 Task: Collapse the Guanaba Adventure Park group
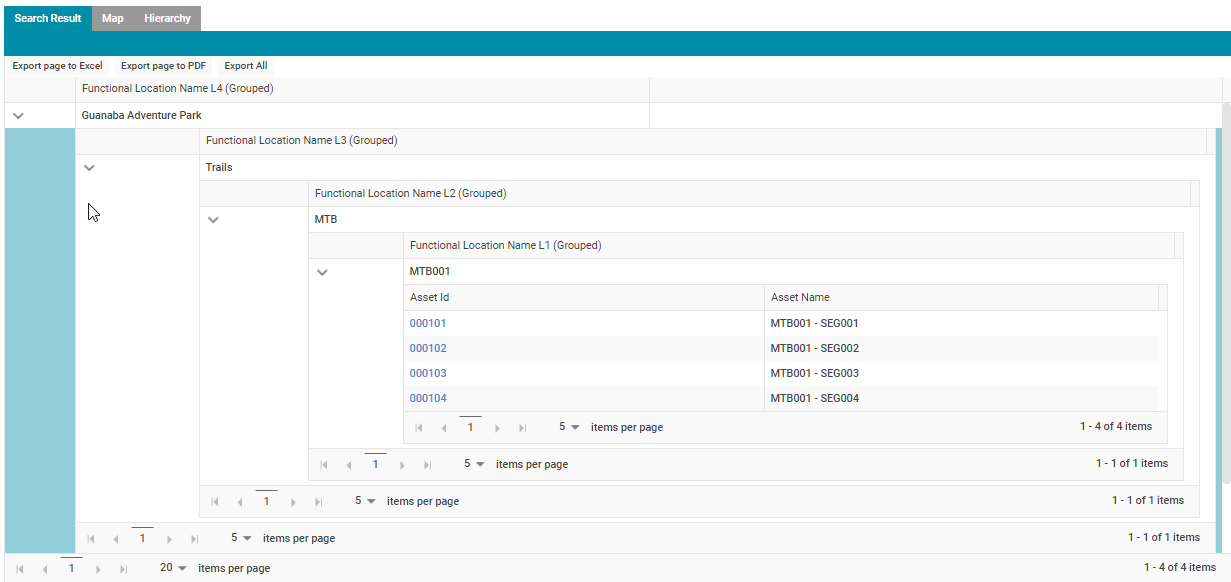[x=18, y=116]
